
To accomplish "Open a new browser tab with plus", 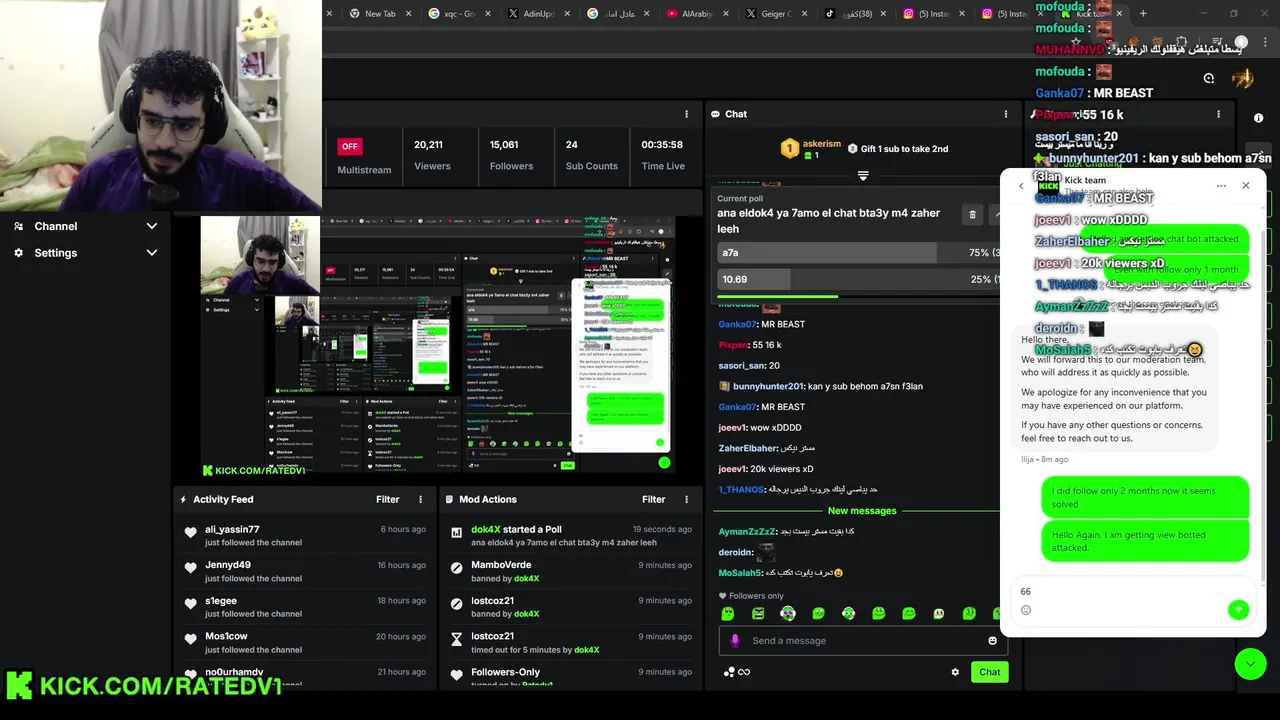I will (1143, 13).
